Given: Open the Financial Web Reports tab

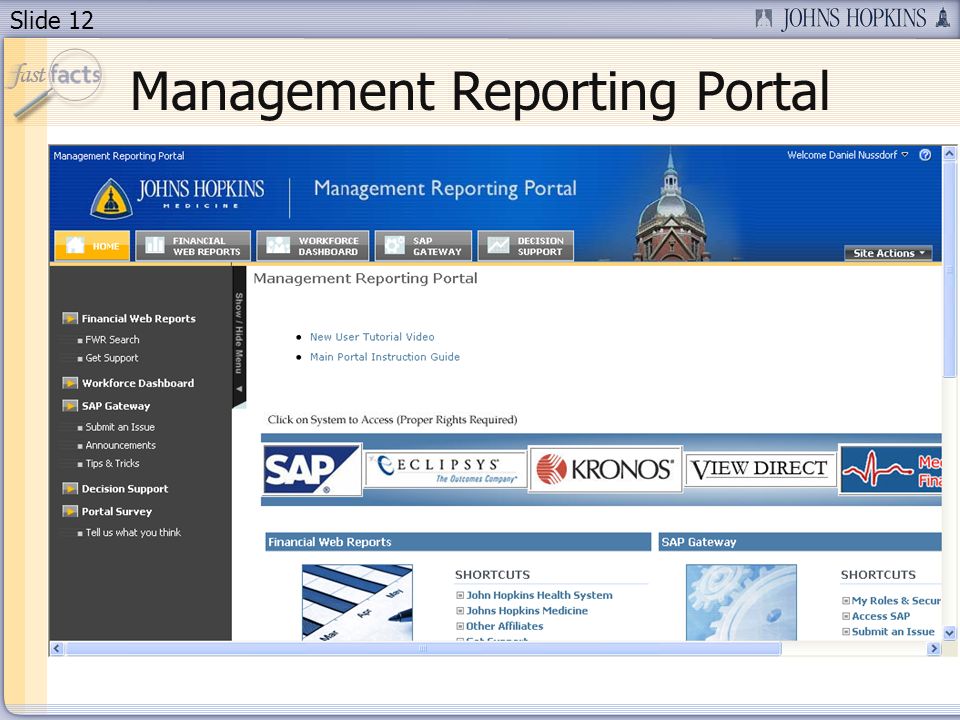Looking at the screenshot, I should click(x=193, y=246).
